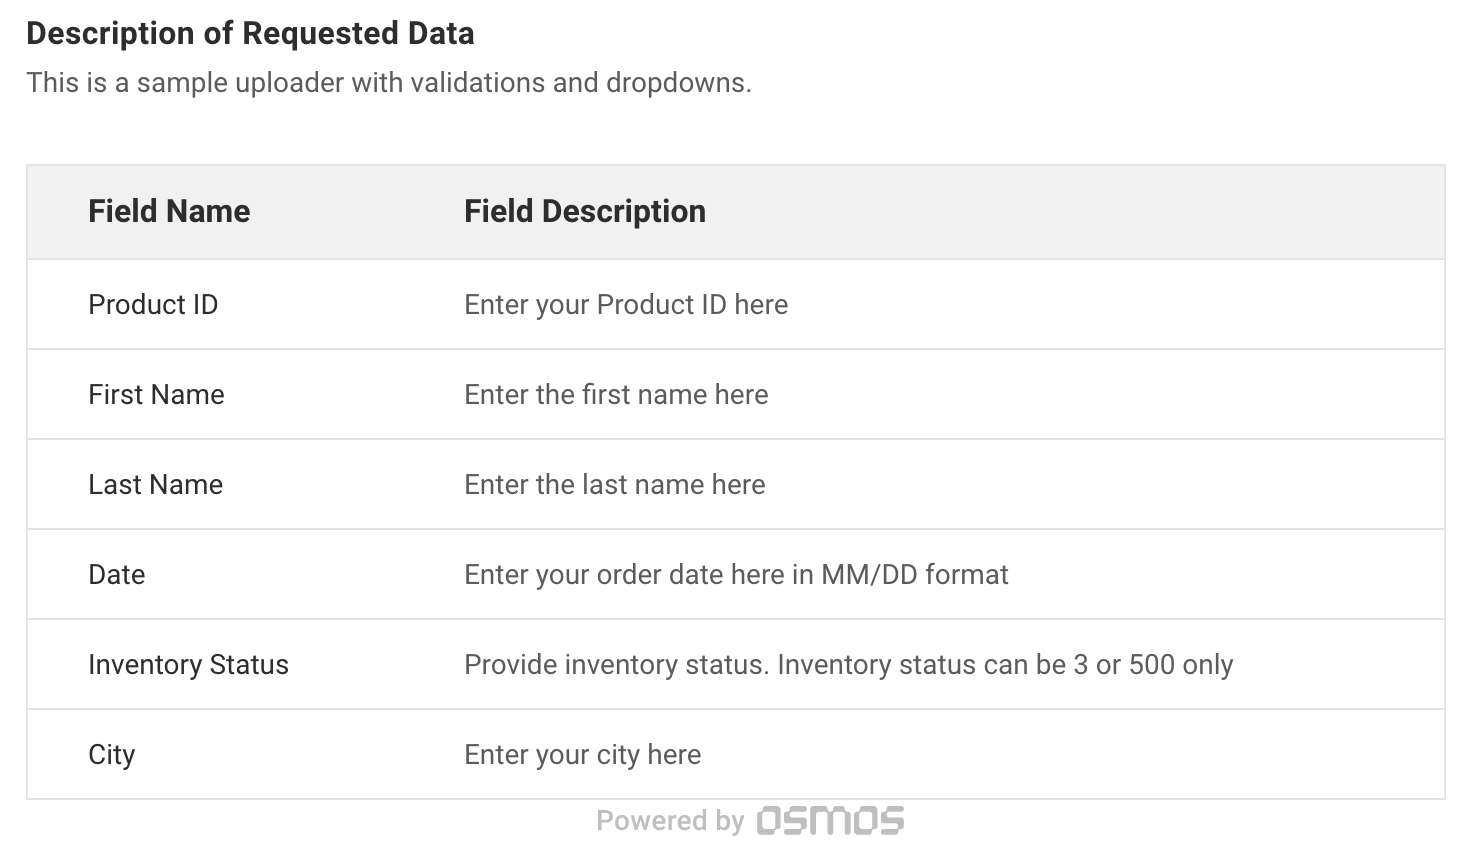Click 'Enter the first name here' description
Image resolution: width=1472 pixels, height=854 pixels.
point(616,395)
